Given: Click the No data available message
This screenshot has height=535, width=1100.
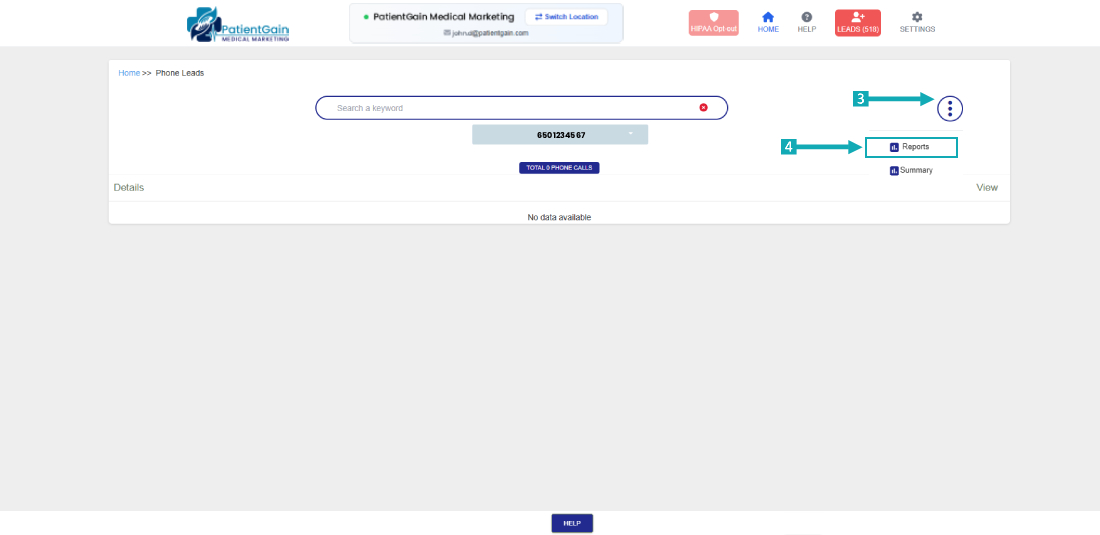Looking at the screenshot, I should 559,217.
